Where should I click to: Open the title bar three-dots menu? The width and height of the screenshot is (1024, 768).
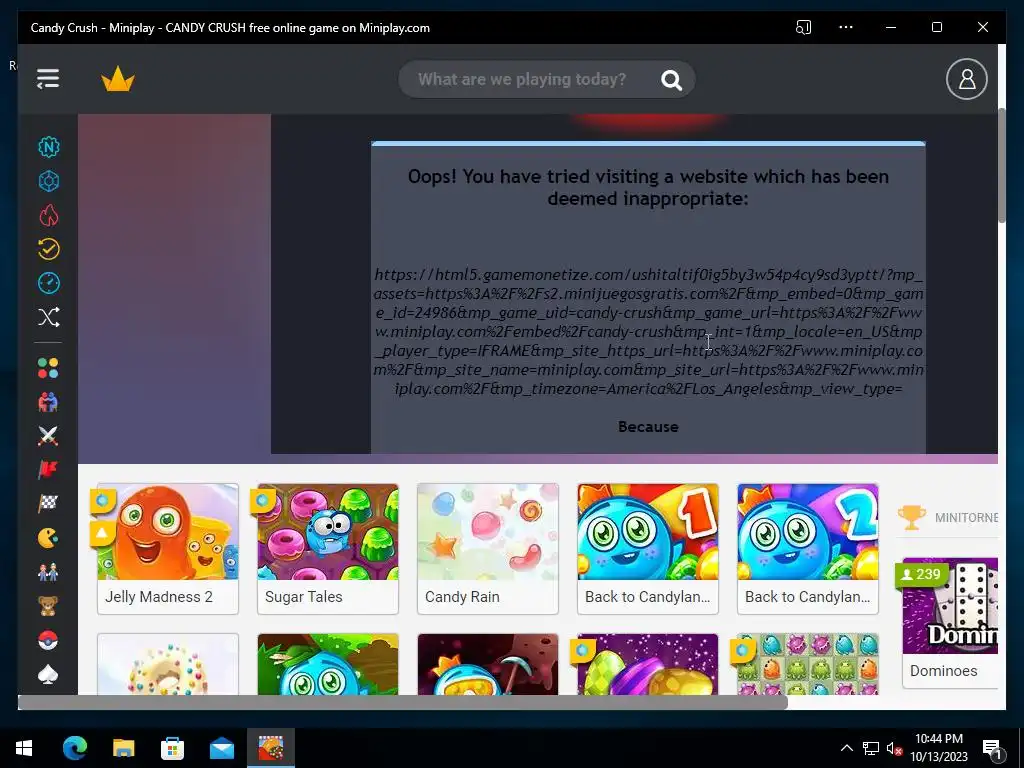846,27
